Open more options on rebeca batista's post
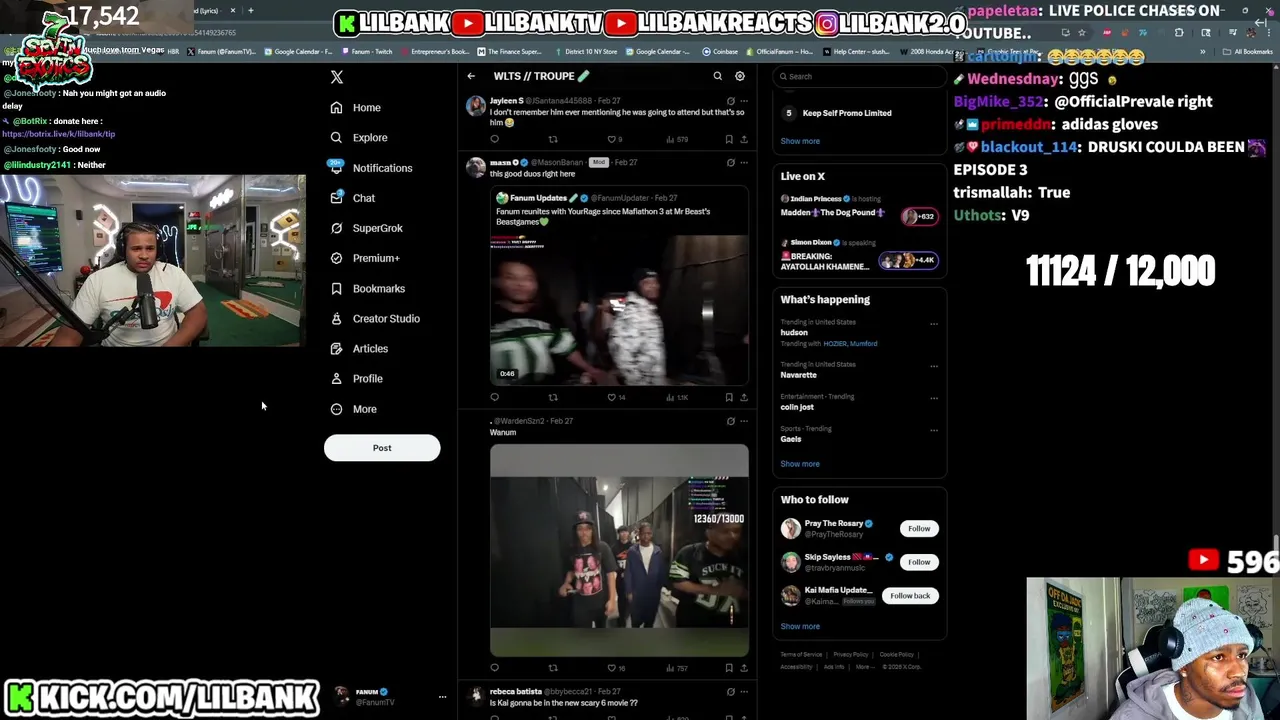This screenshot has height=720, width=1280. point(743,691)
